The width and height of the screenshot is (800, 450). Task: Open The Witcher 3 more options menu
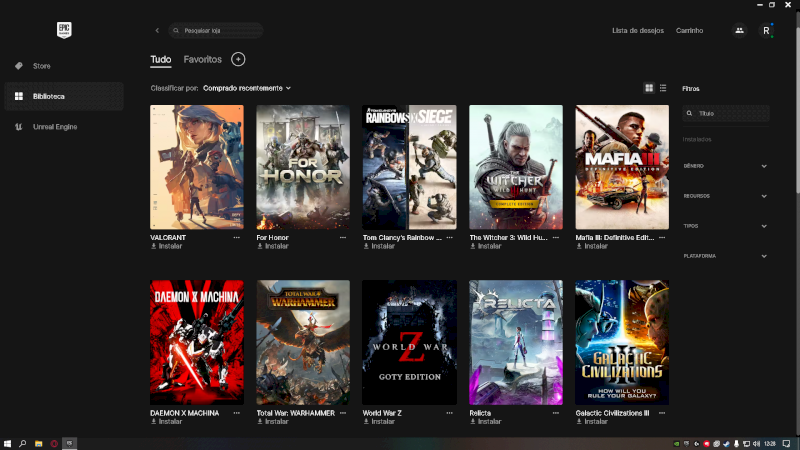tap(556, 238)
